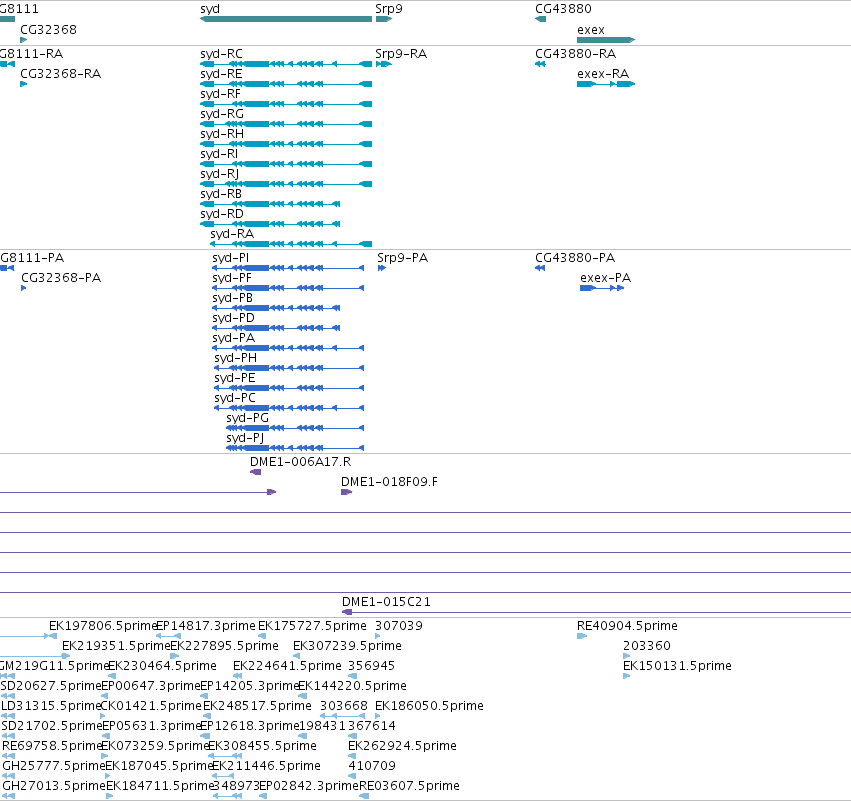Screen dimensions: 851x801
Task: Click the RE03607.5prime EST label
Action: [409, 786]
